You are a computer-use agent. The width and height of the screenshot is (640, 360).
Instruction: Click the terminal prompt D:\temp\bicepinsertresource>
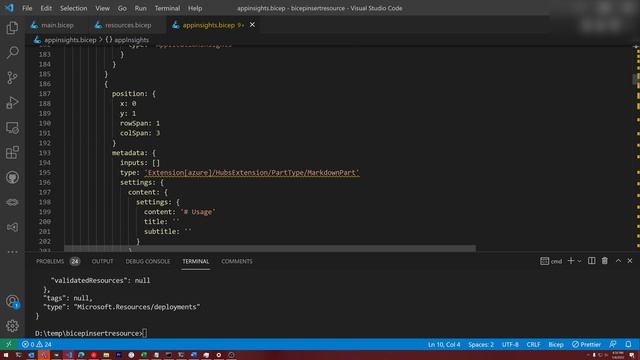[89, 333]
